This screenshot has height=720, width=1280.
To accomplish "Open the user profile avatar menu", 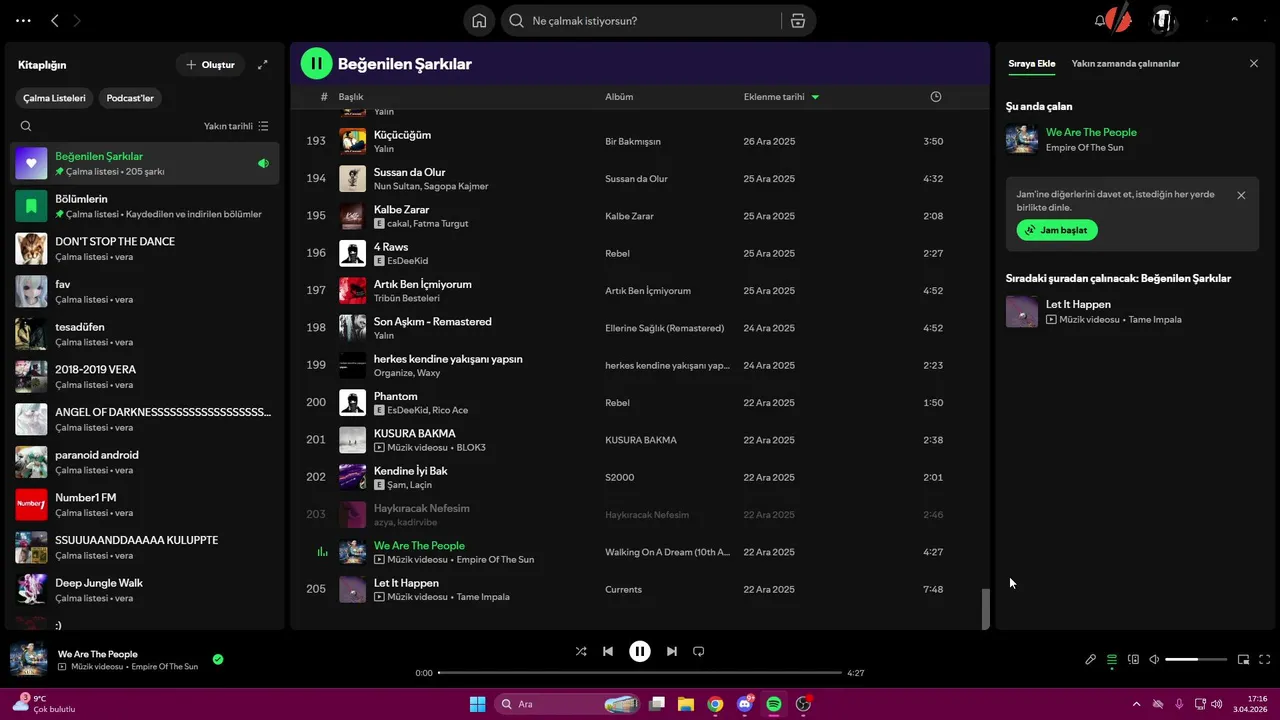I will click(1162, 20).
